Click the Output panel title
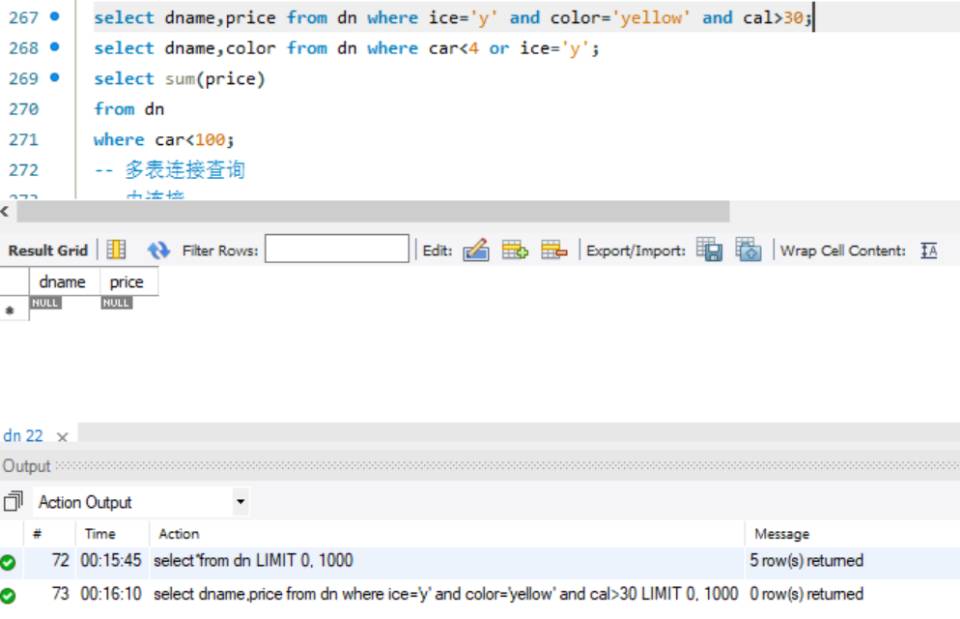The height and width of the screenshot is (619, 960). (26, 466)
